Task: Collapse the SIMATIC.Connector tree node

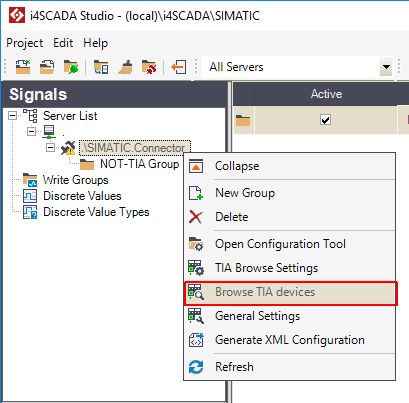Action: pos(50,147)
